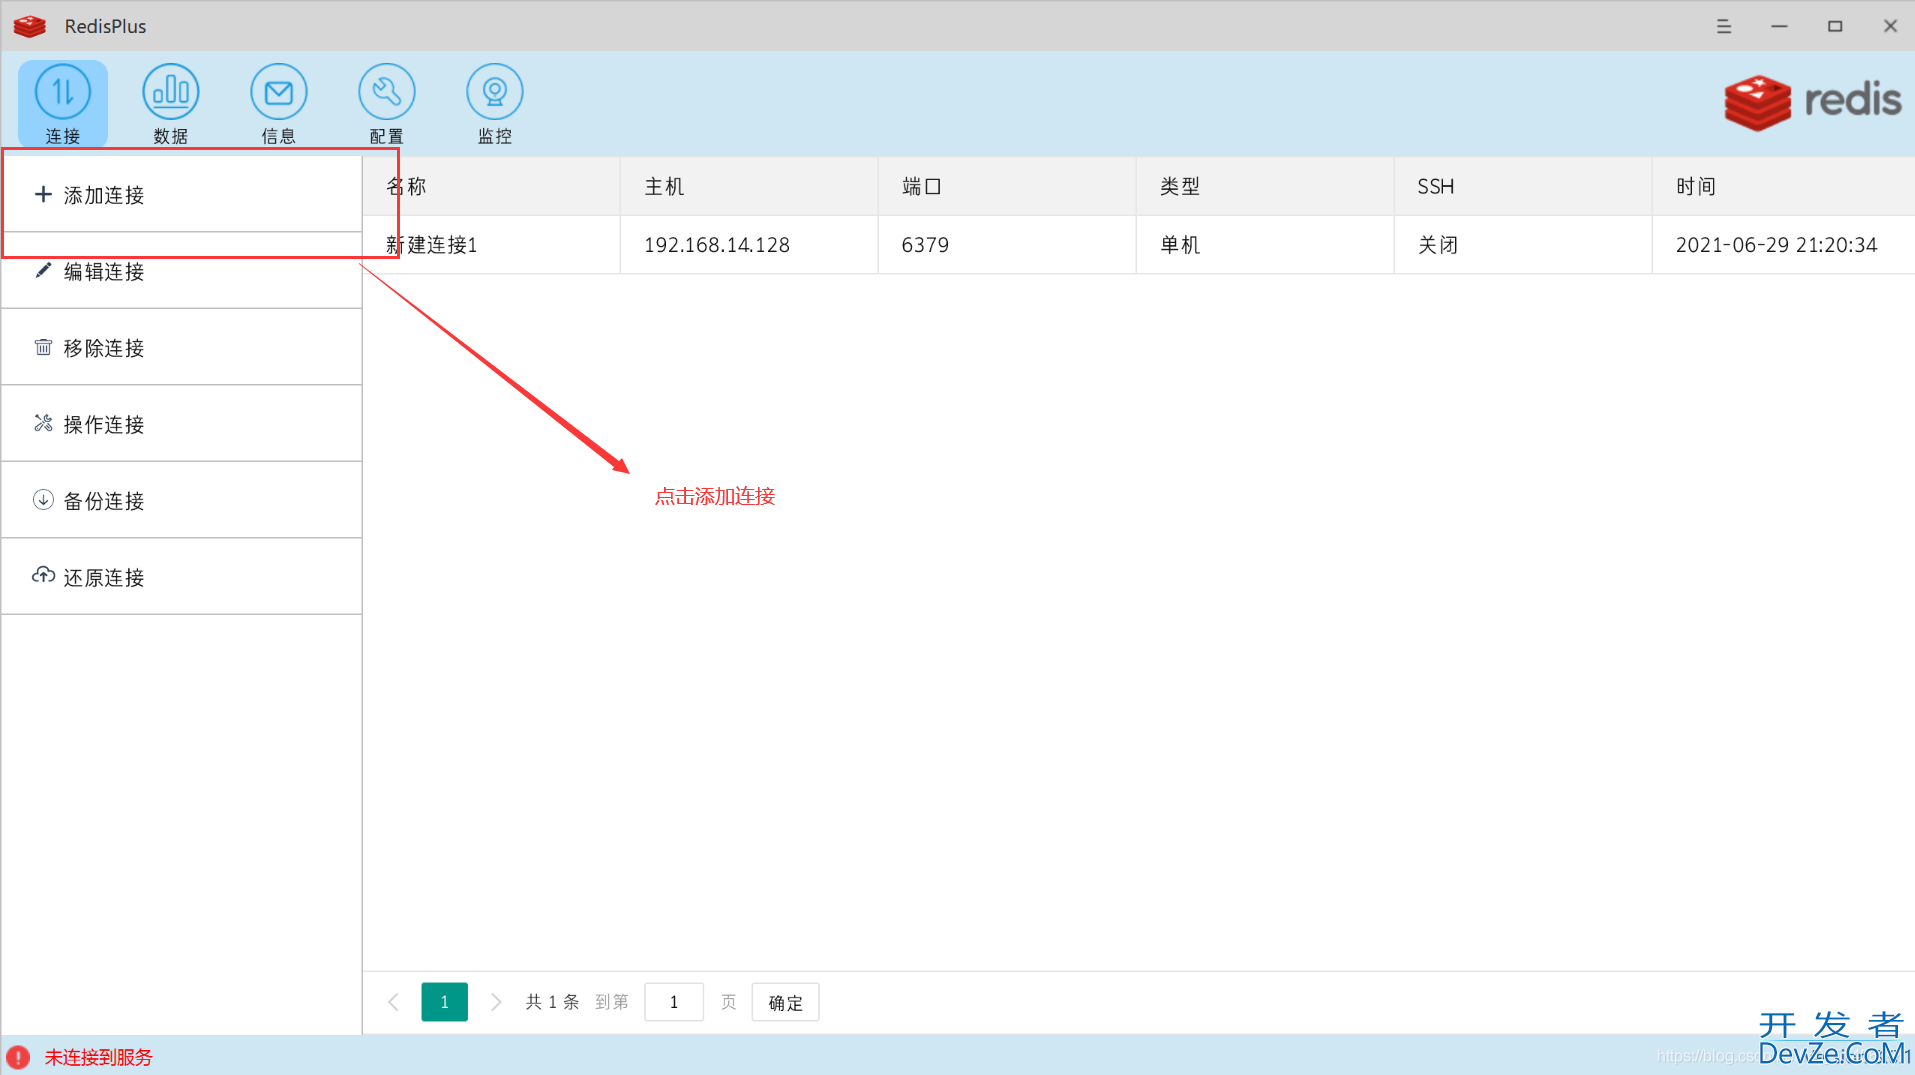
Task: Click the 未连接到服务 status text
Action: tap(98, 1057)
